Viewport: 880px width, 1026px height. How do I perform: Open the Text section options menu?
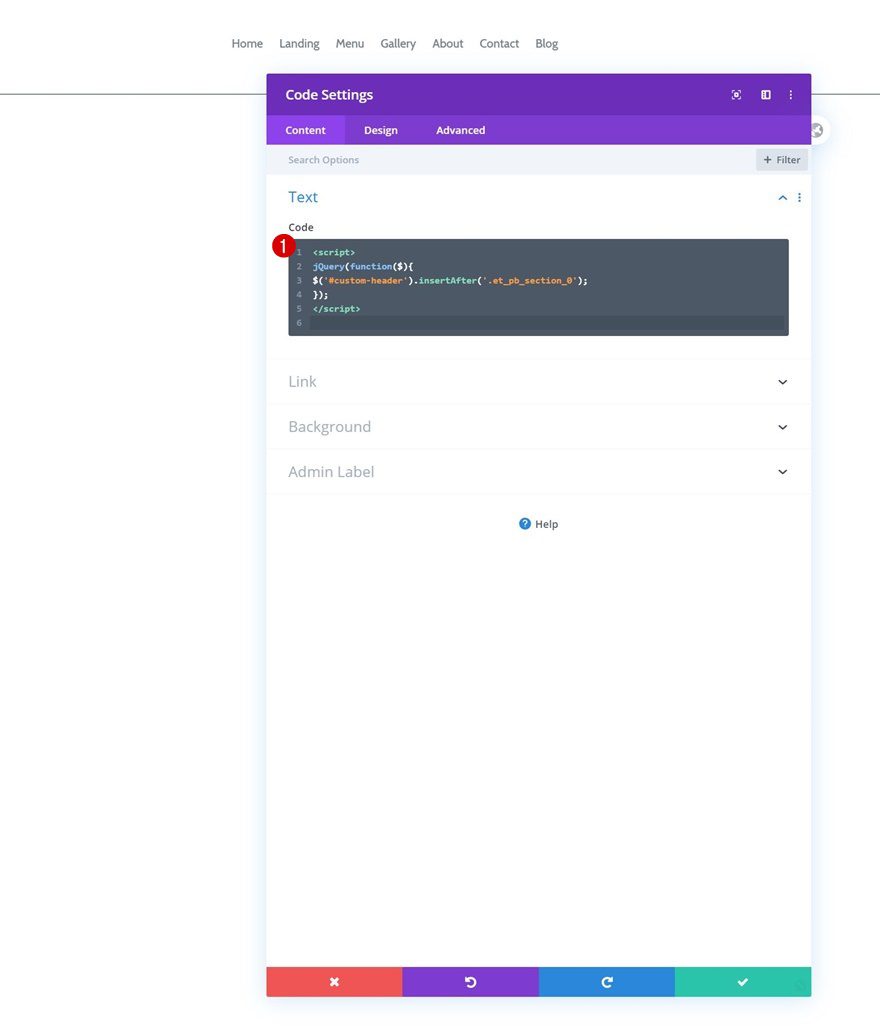(x=798, y=197)
